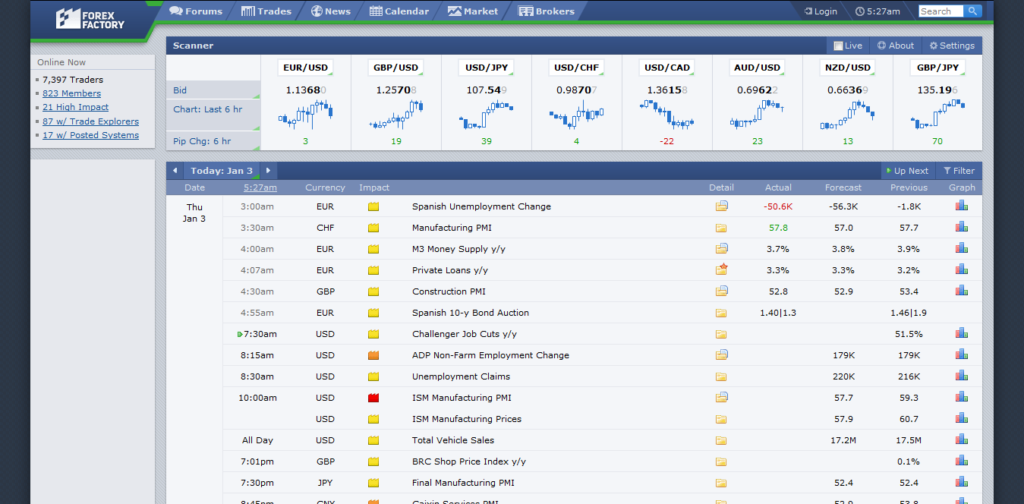
Task: Open graph icon for ADP Non-Farm Employment Change
Action: 961,354
